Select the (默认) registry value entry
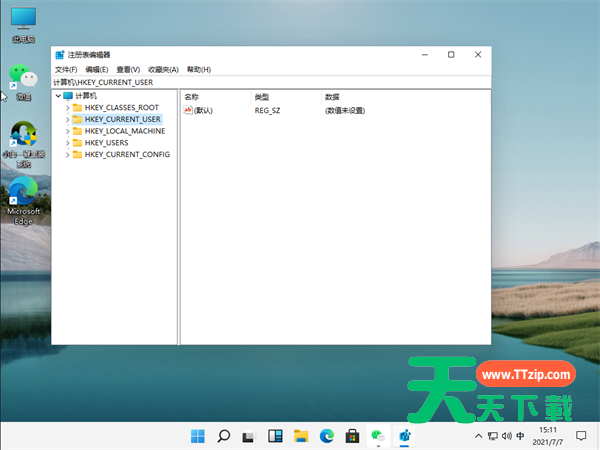The image size is (600, 450). click(x=203, y=110)
